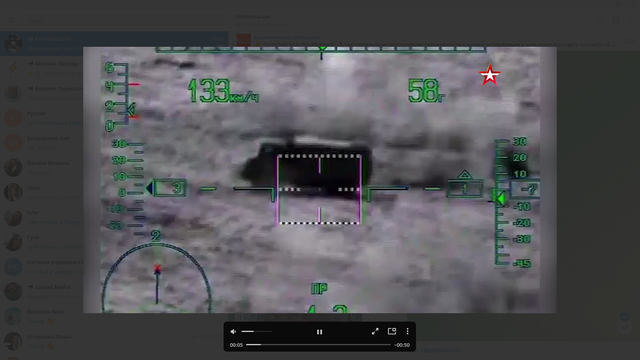The width and height of the screenshot is (640, 360).
Task: Toggle the side panel icon in channel header
Action: (x=616, y=20)
